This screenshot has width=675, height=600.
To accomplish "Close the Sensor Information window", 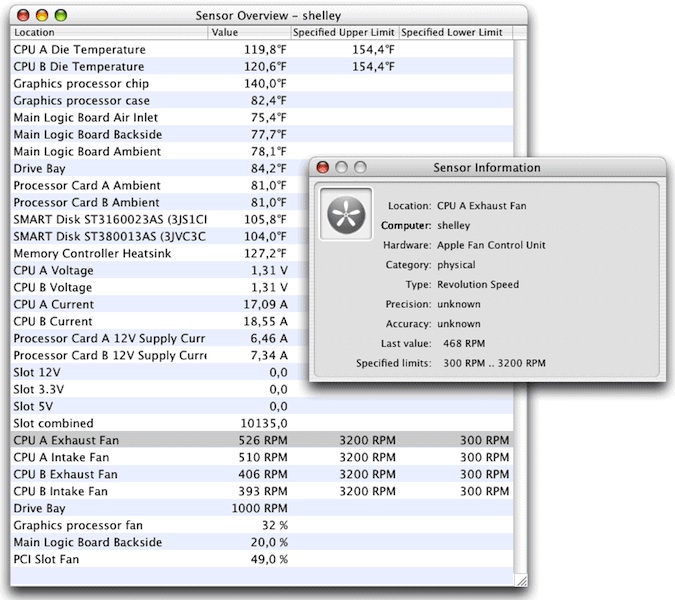I will point(323,168).
